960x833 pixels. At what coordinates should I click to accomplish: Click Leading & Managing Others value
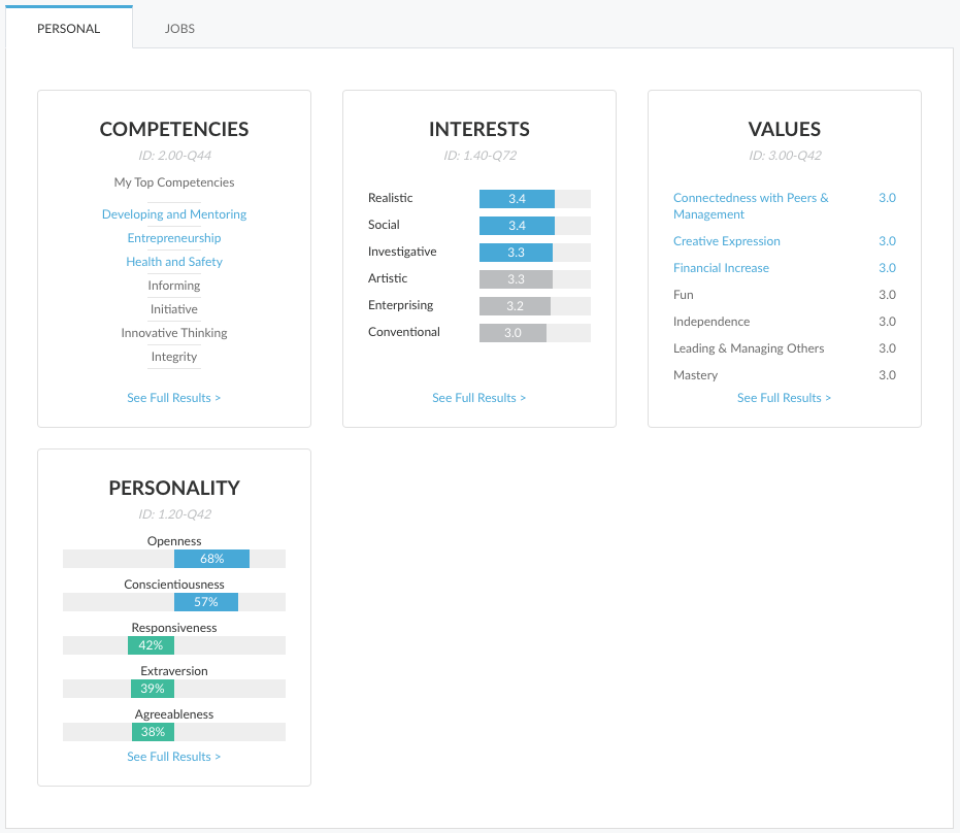click(748, 349)
